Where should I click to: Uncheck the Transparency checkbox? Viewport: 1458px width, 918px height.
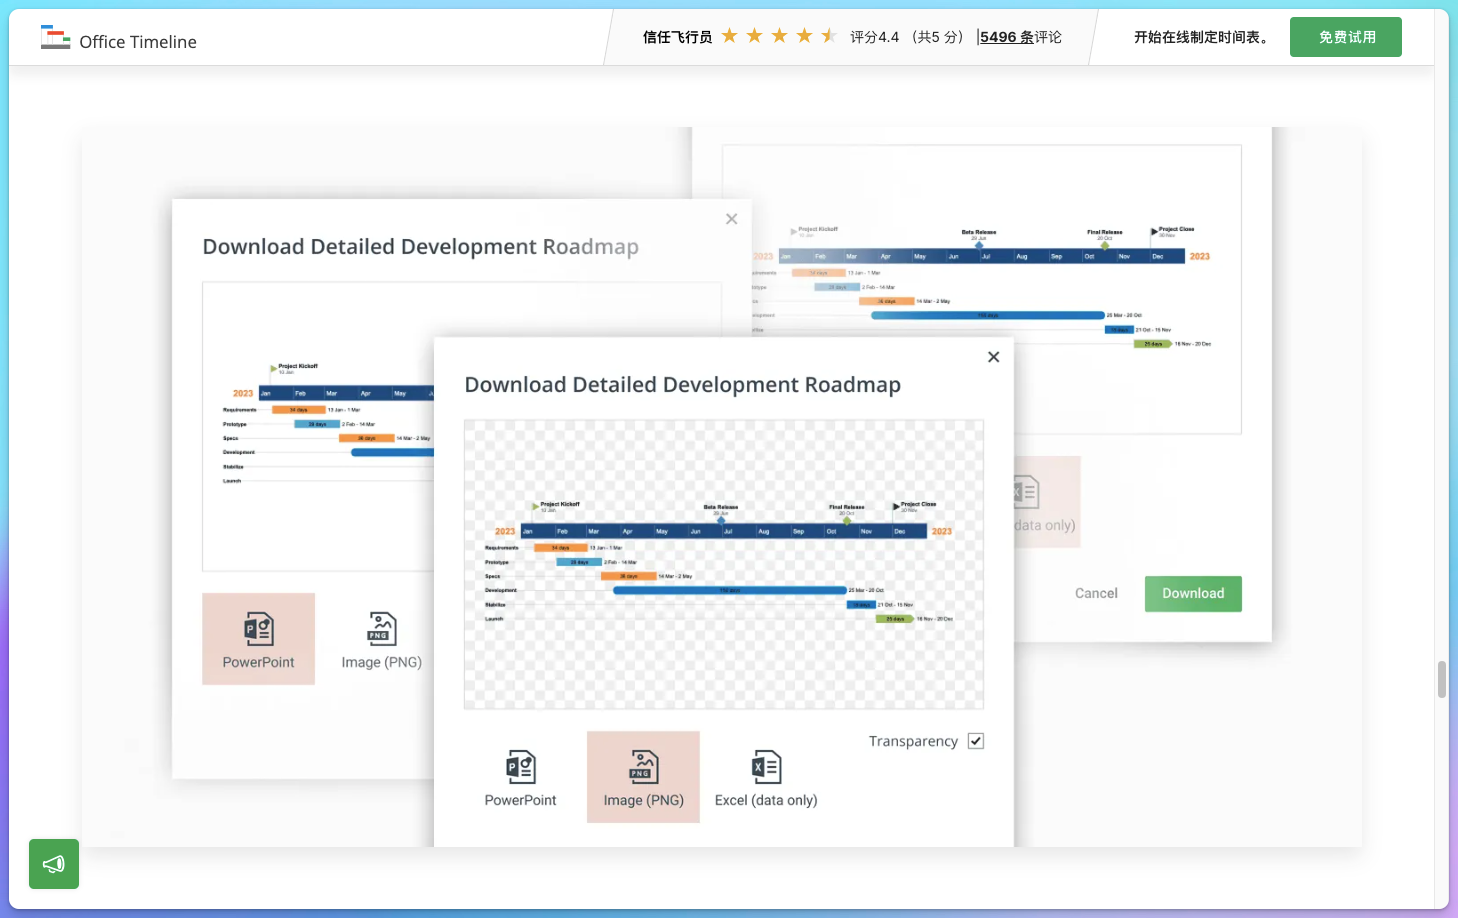[976, 741]
